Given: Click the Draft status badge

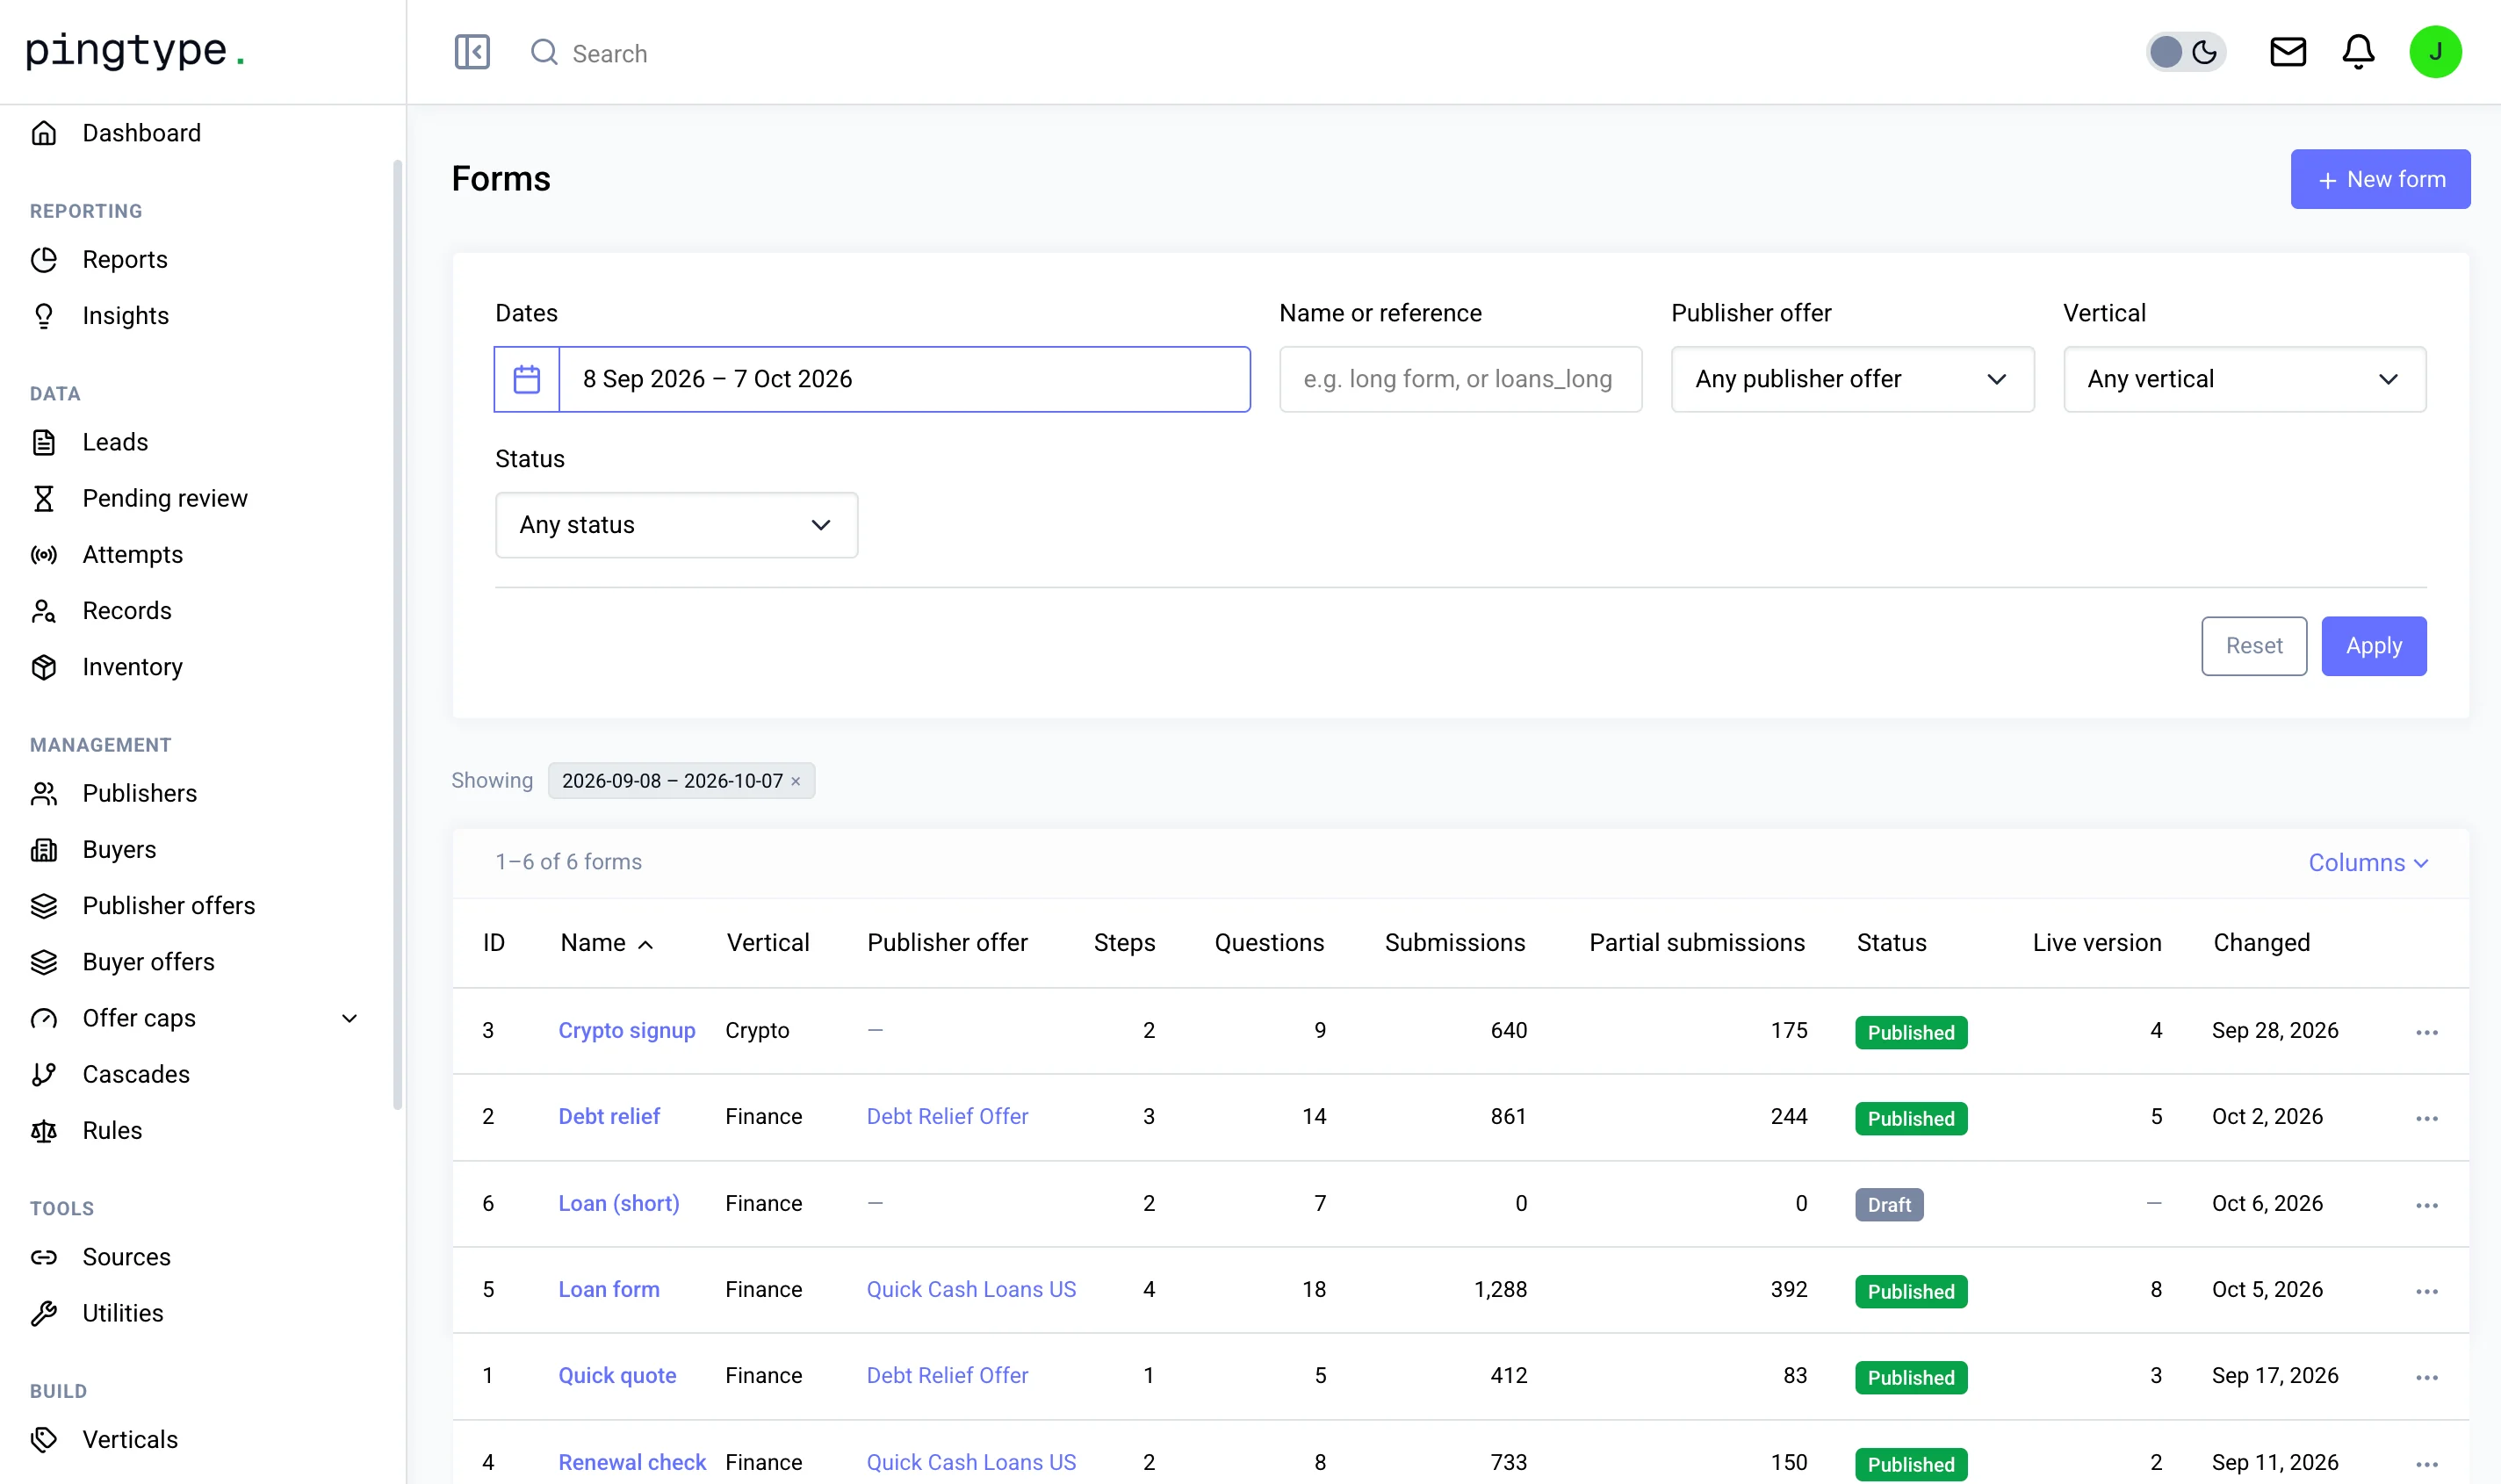Looking at the screenshot, I should [1888, 1205].
